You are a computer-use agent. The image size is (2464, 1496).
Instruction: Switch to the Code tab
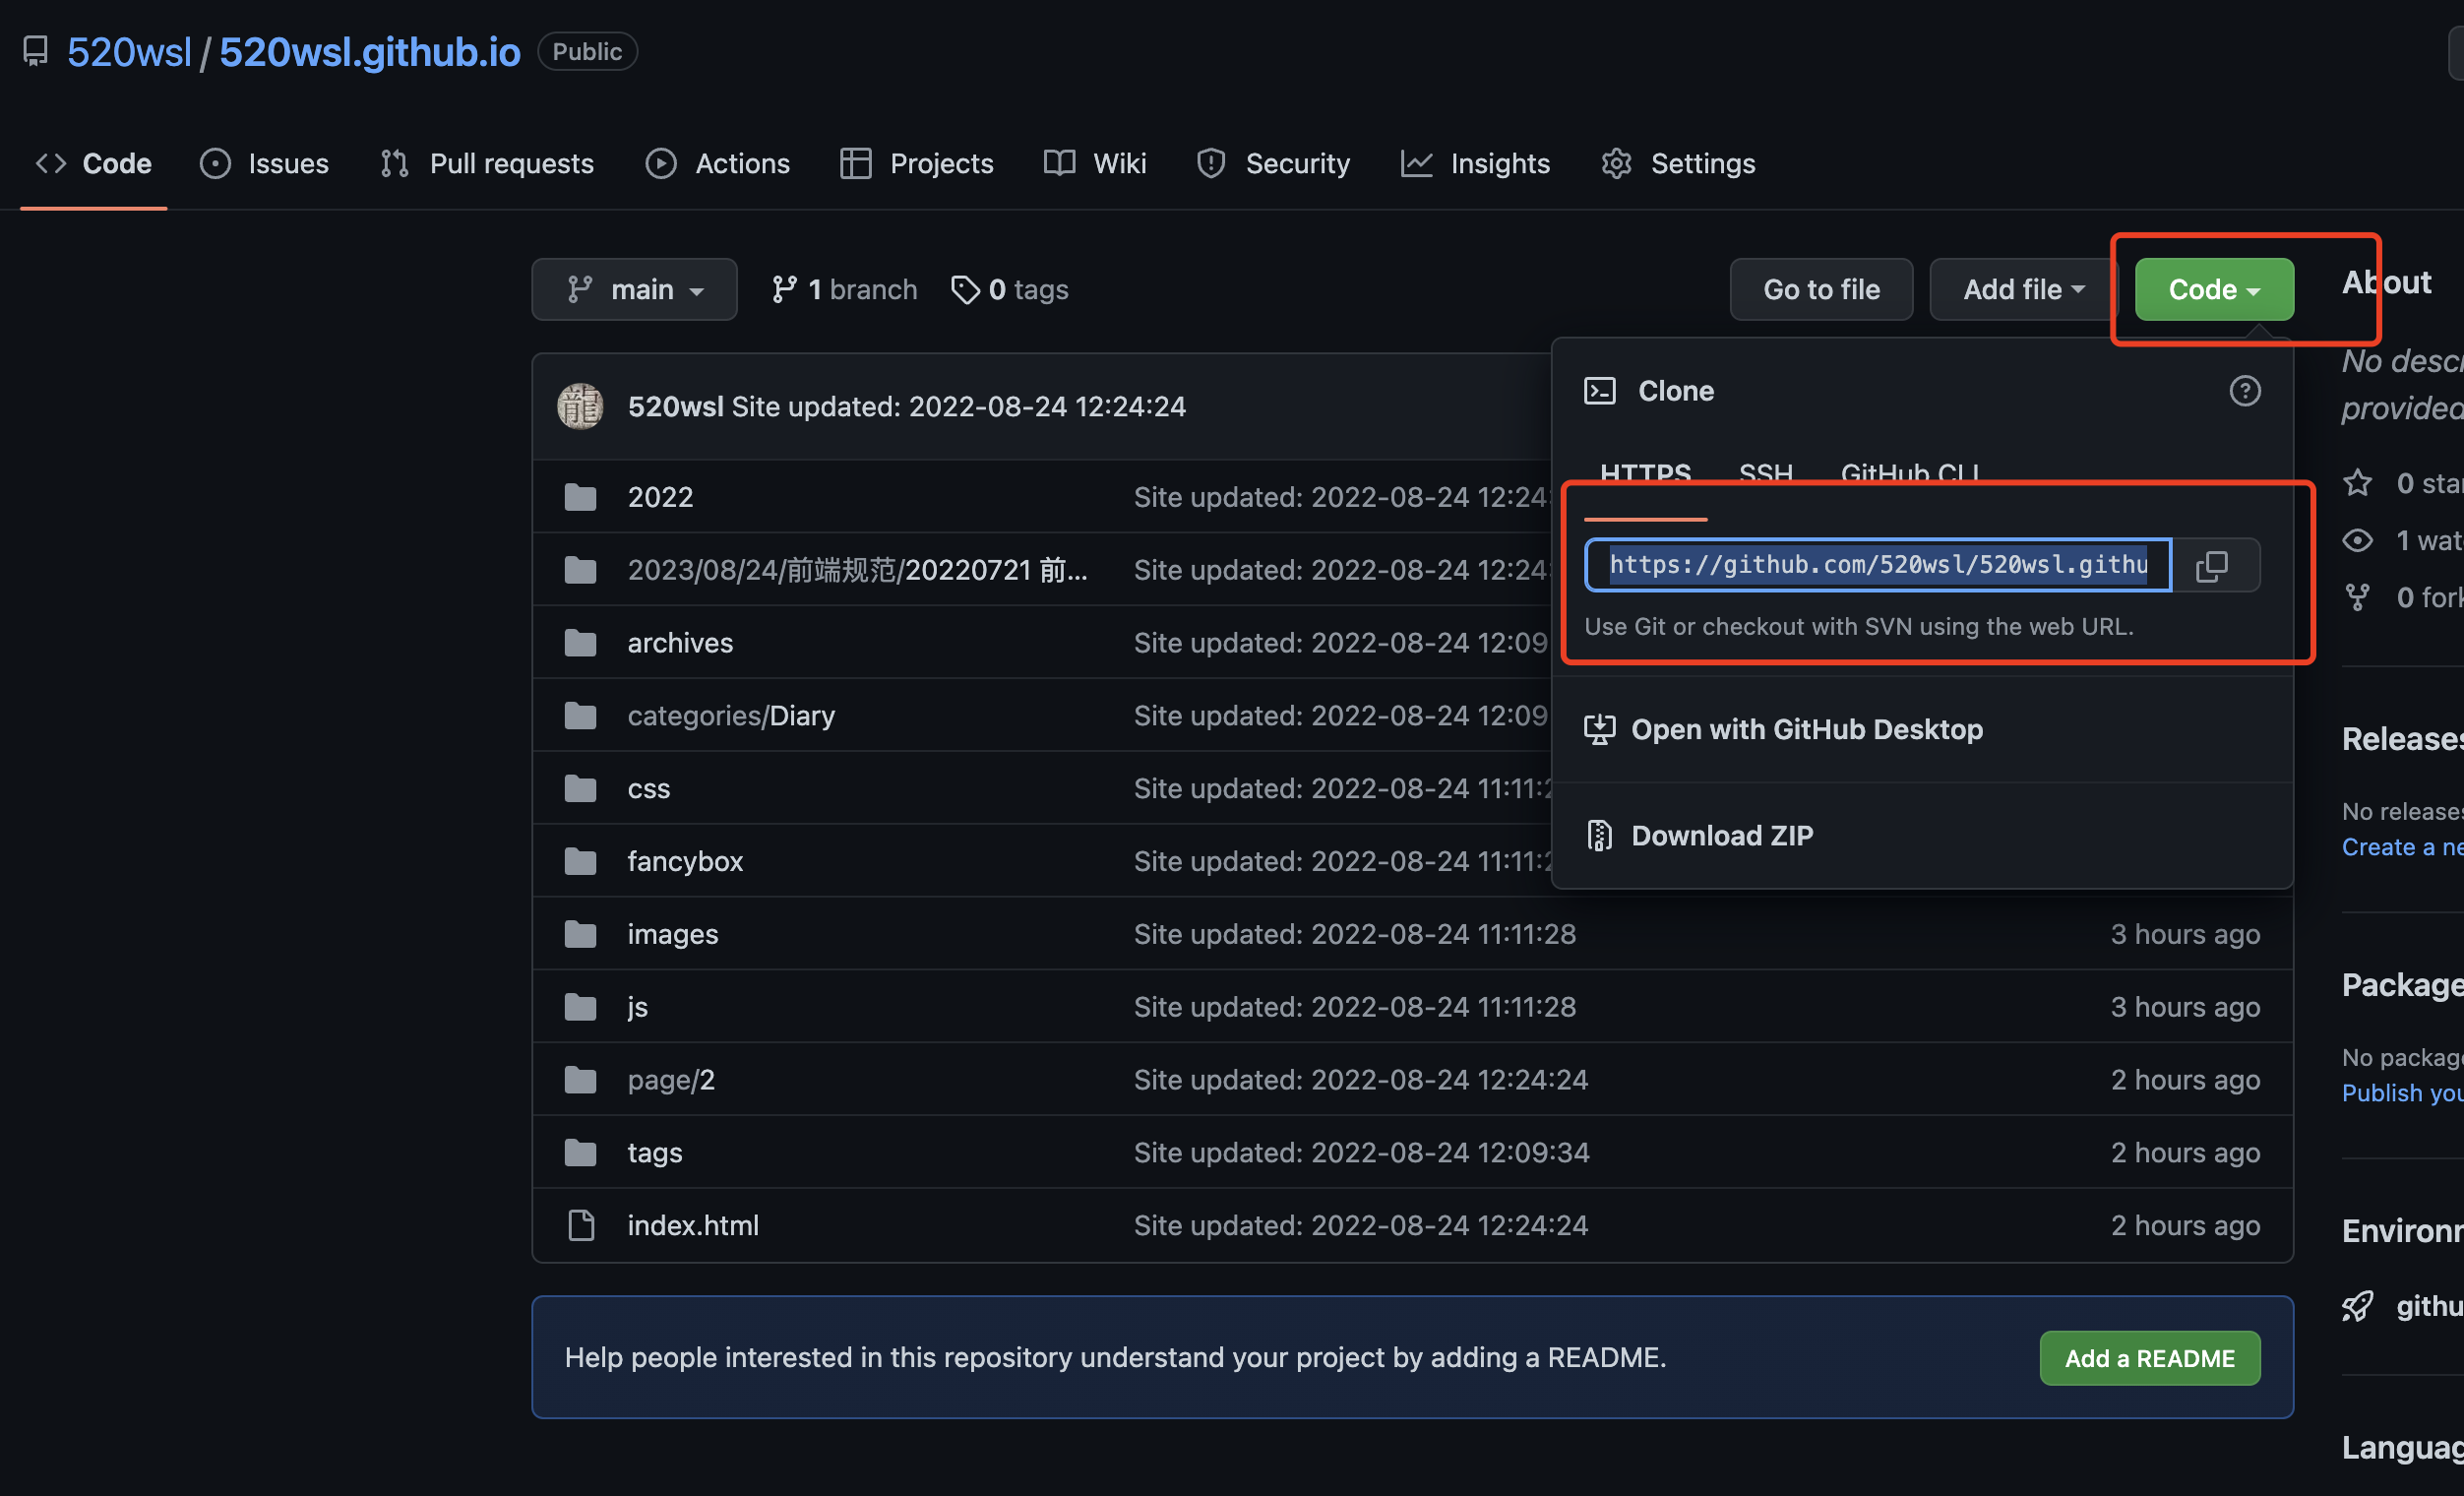(94, 163)
